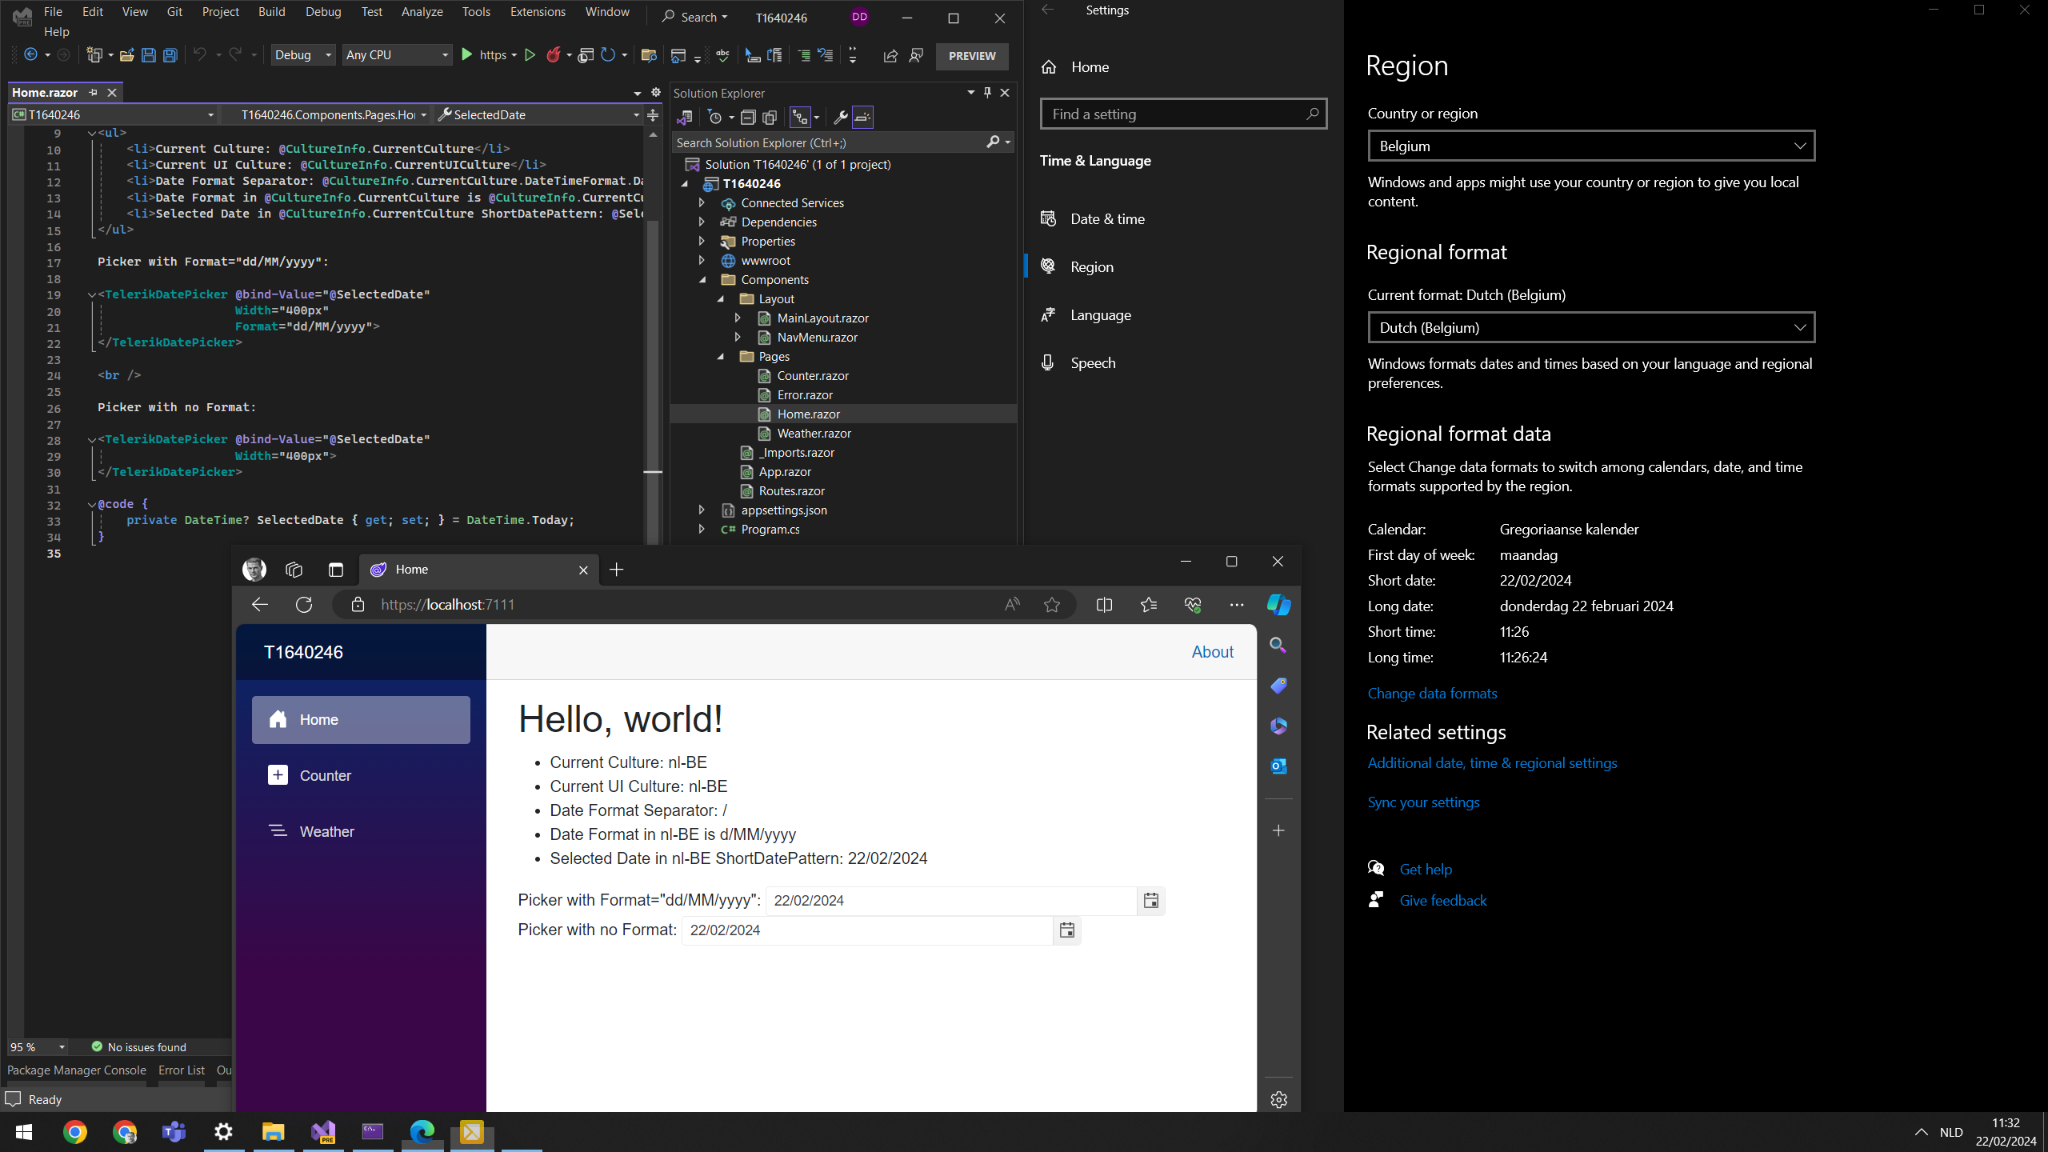The image size is (2048, 1152).
Task: Toggle the Preview Selected Items button
Action: pos(863,117)
